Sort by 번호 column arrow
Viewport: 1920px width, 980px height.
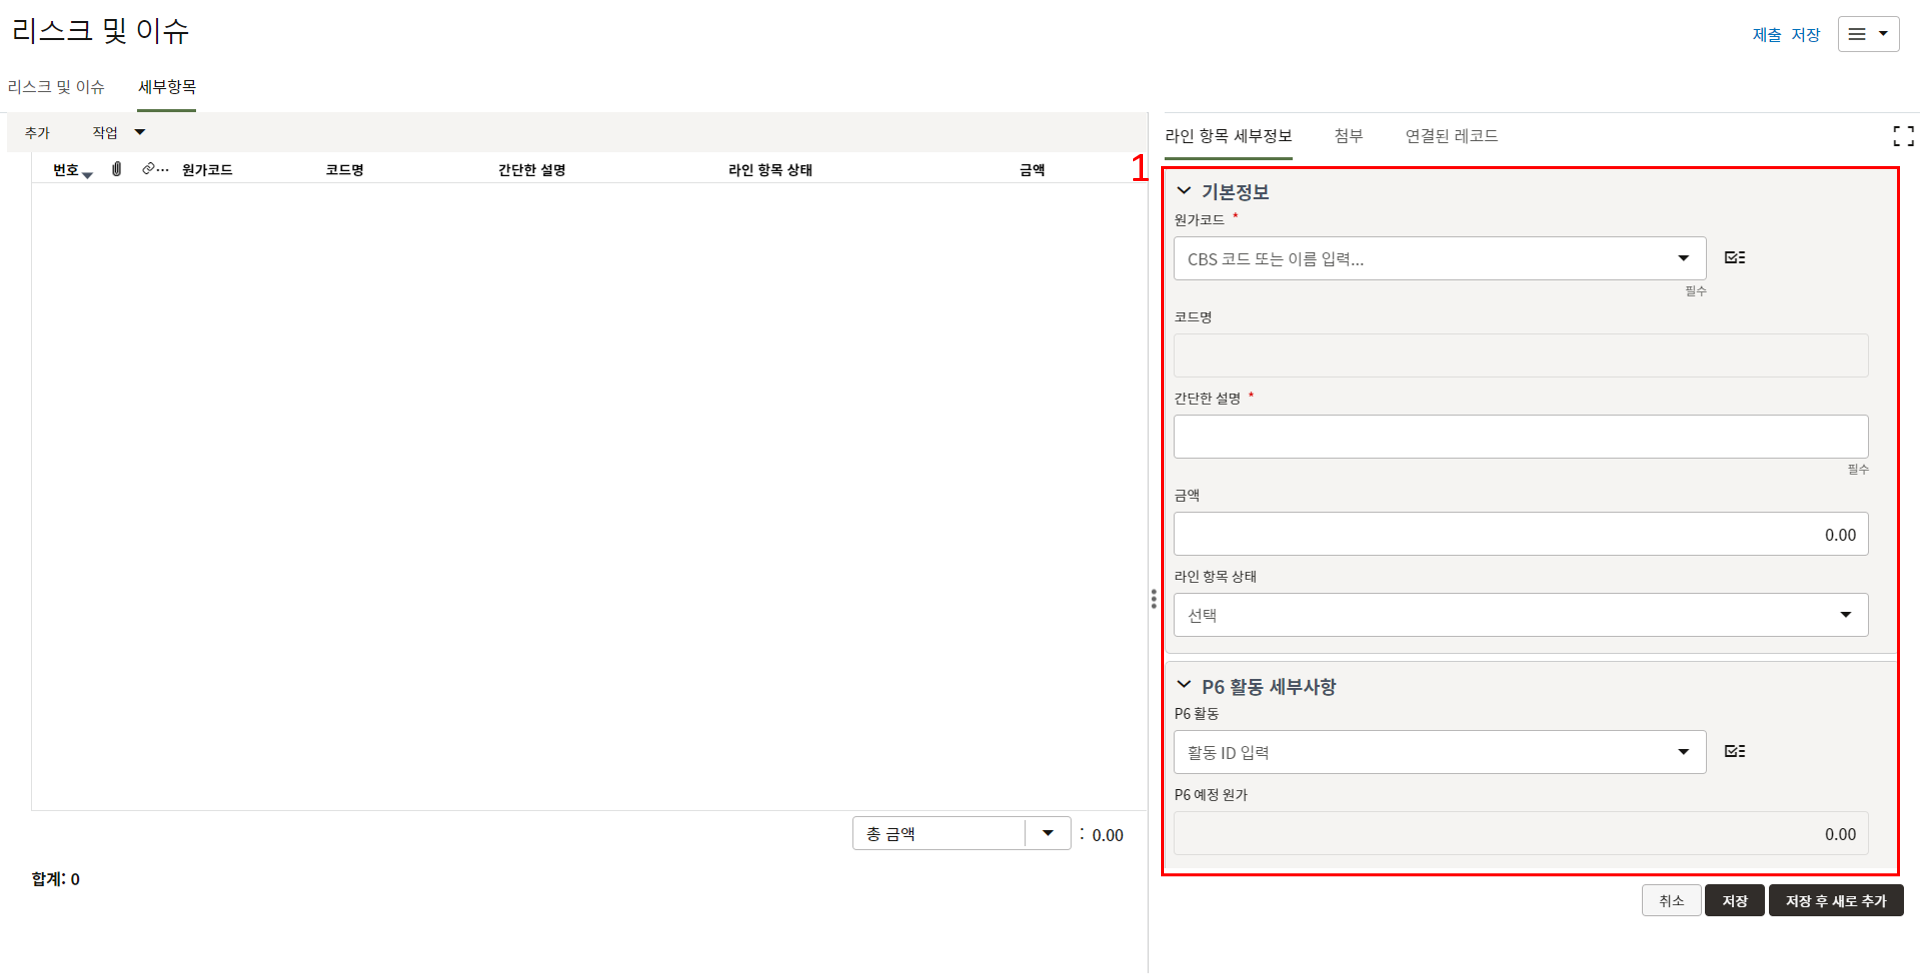point(88,175)
